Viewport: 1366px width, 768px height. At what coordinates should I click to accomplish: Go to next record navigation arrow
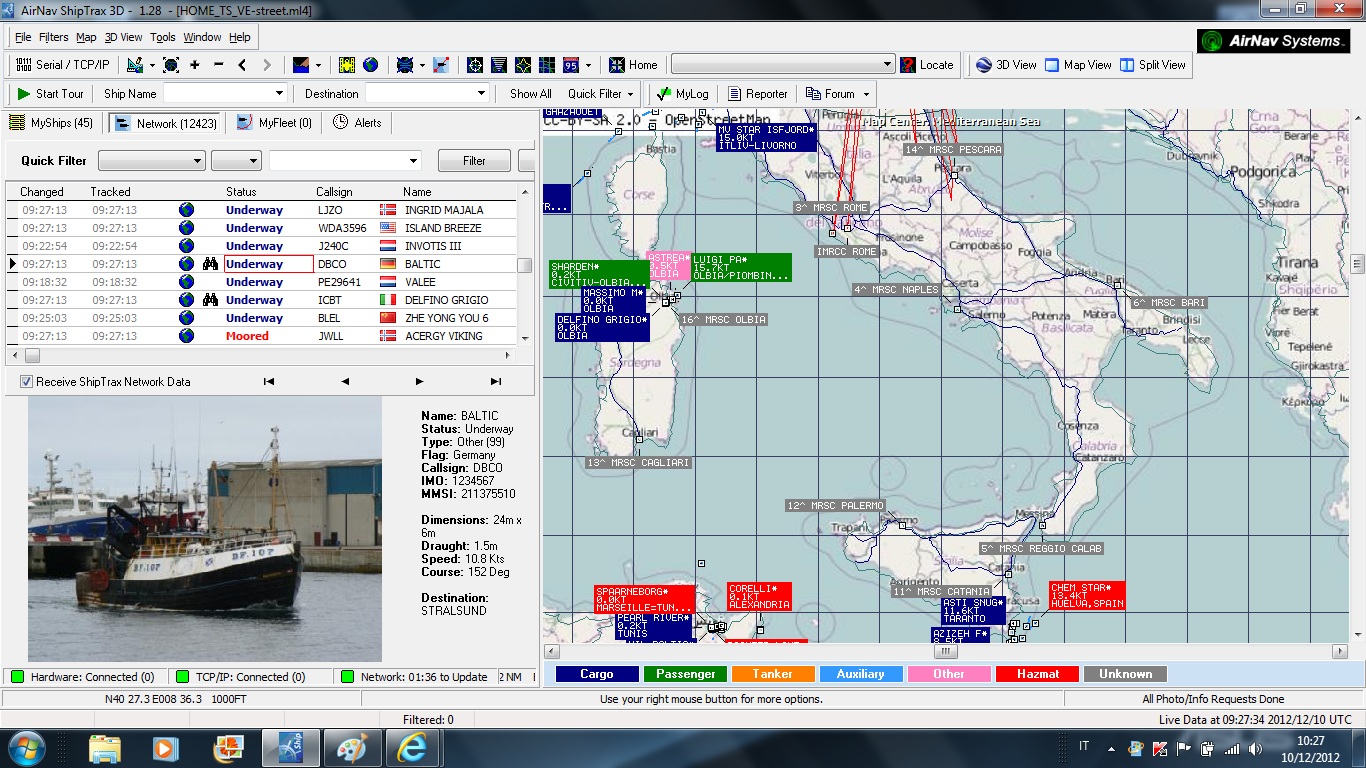click(x=419, y=381)
